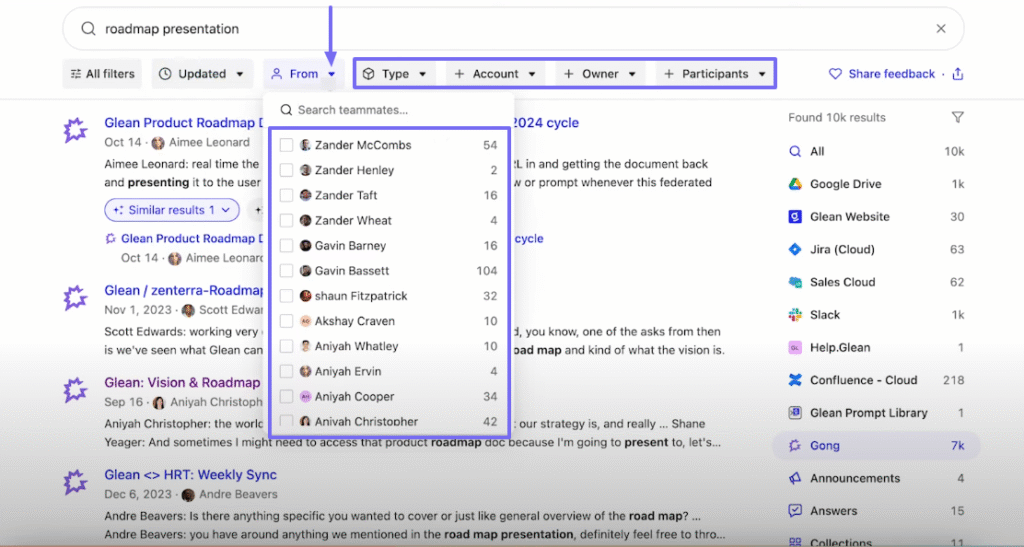Click Gong icon beside Glean / zenterra-Roadmap
This screenshot has width=1024, height=547.
click(75, 298)
